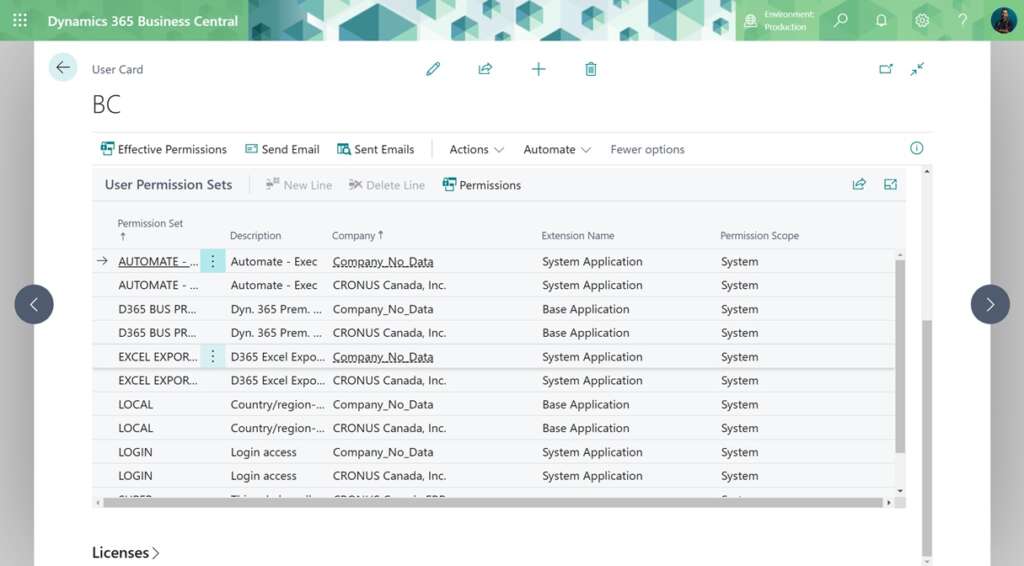Open the help question mark
Image resolution: width=1024 pixels, height=566 pixels.
962,20
